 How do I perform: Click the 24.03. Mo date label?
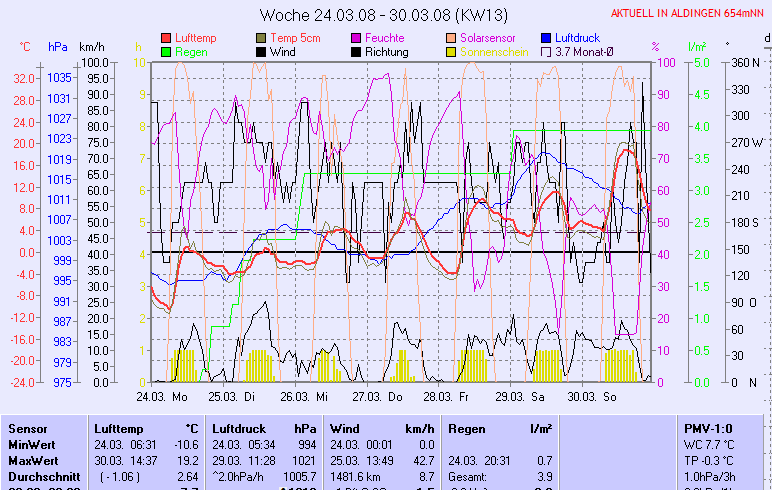[161, 396]
